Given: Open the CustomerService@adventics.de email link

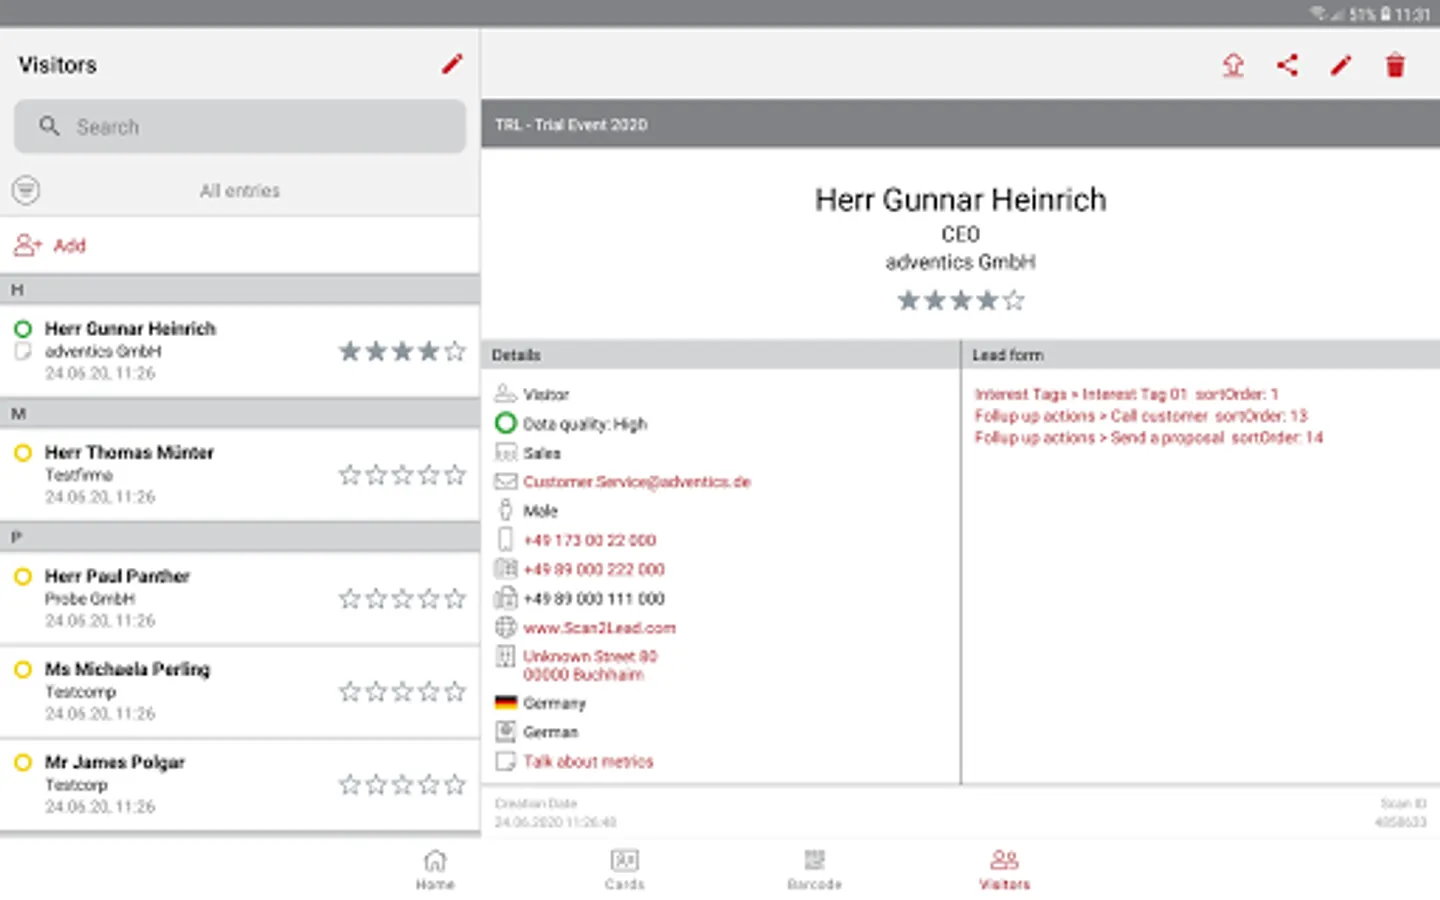Looking at the screenshot, I should pyautogui.click(x=636, y=482).
